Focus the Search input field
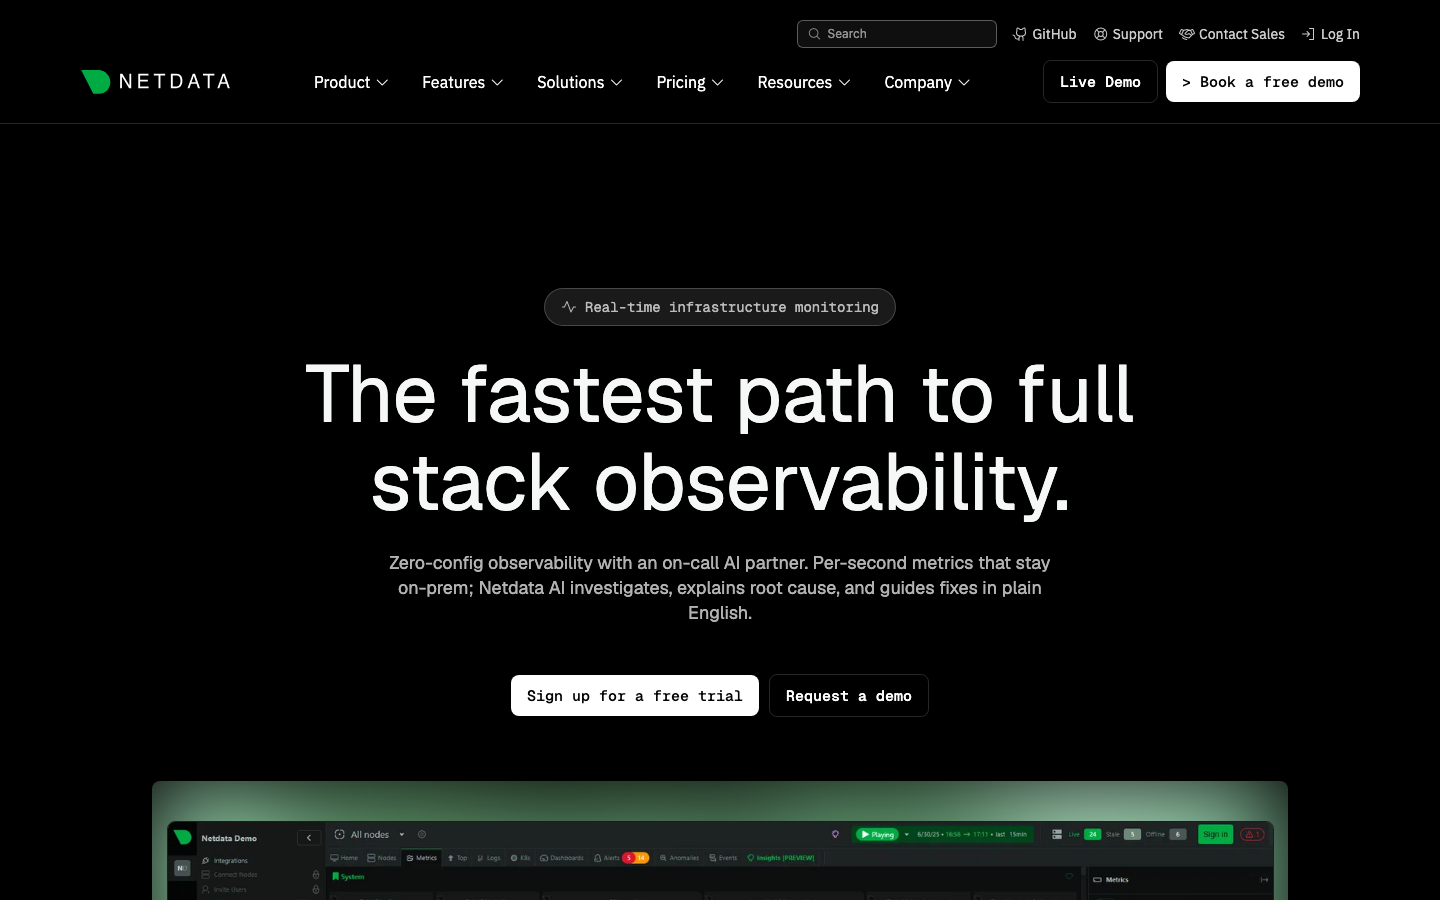Screen dimensions: 1440x900 897,34
